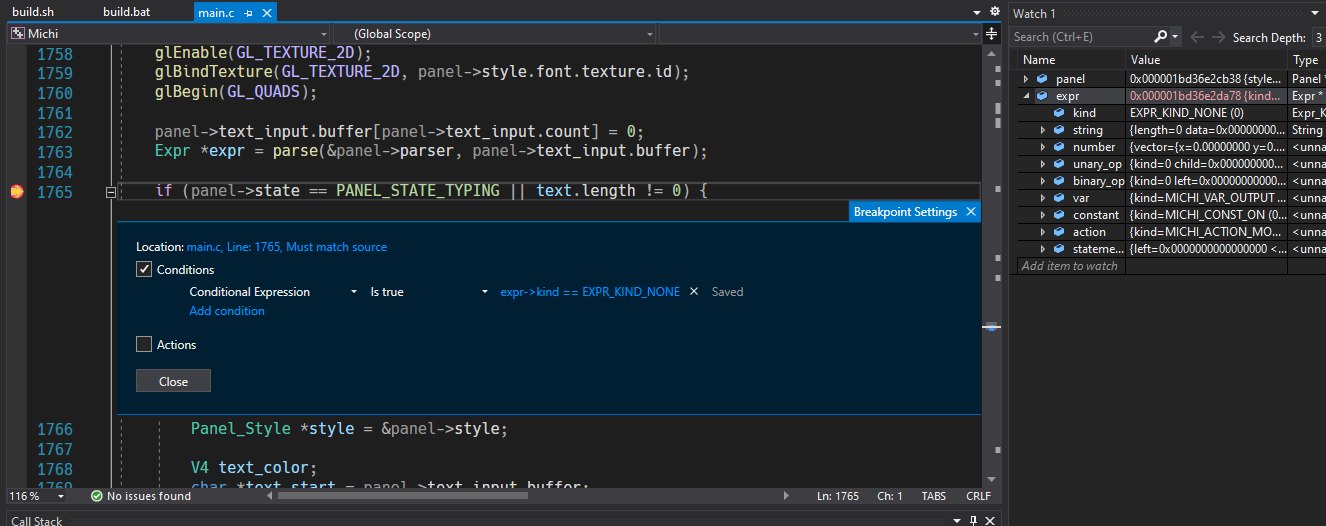Screen dimensions: 1326x526
Task: Click the Watch search magnifier icon
Action: (x=1160, y=37)
